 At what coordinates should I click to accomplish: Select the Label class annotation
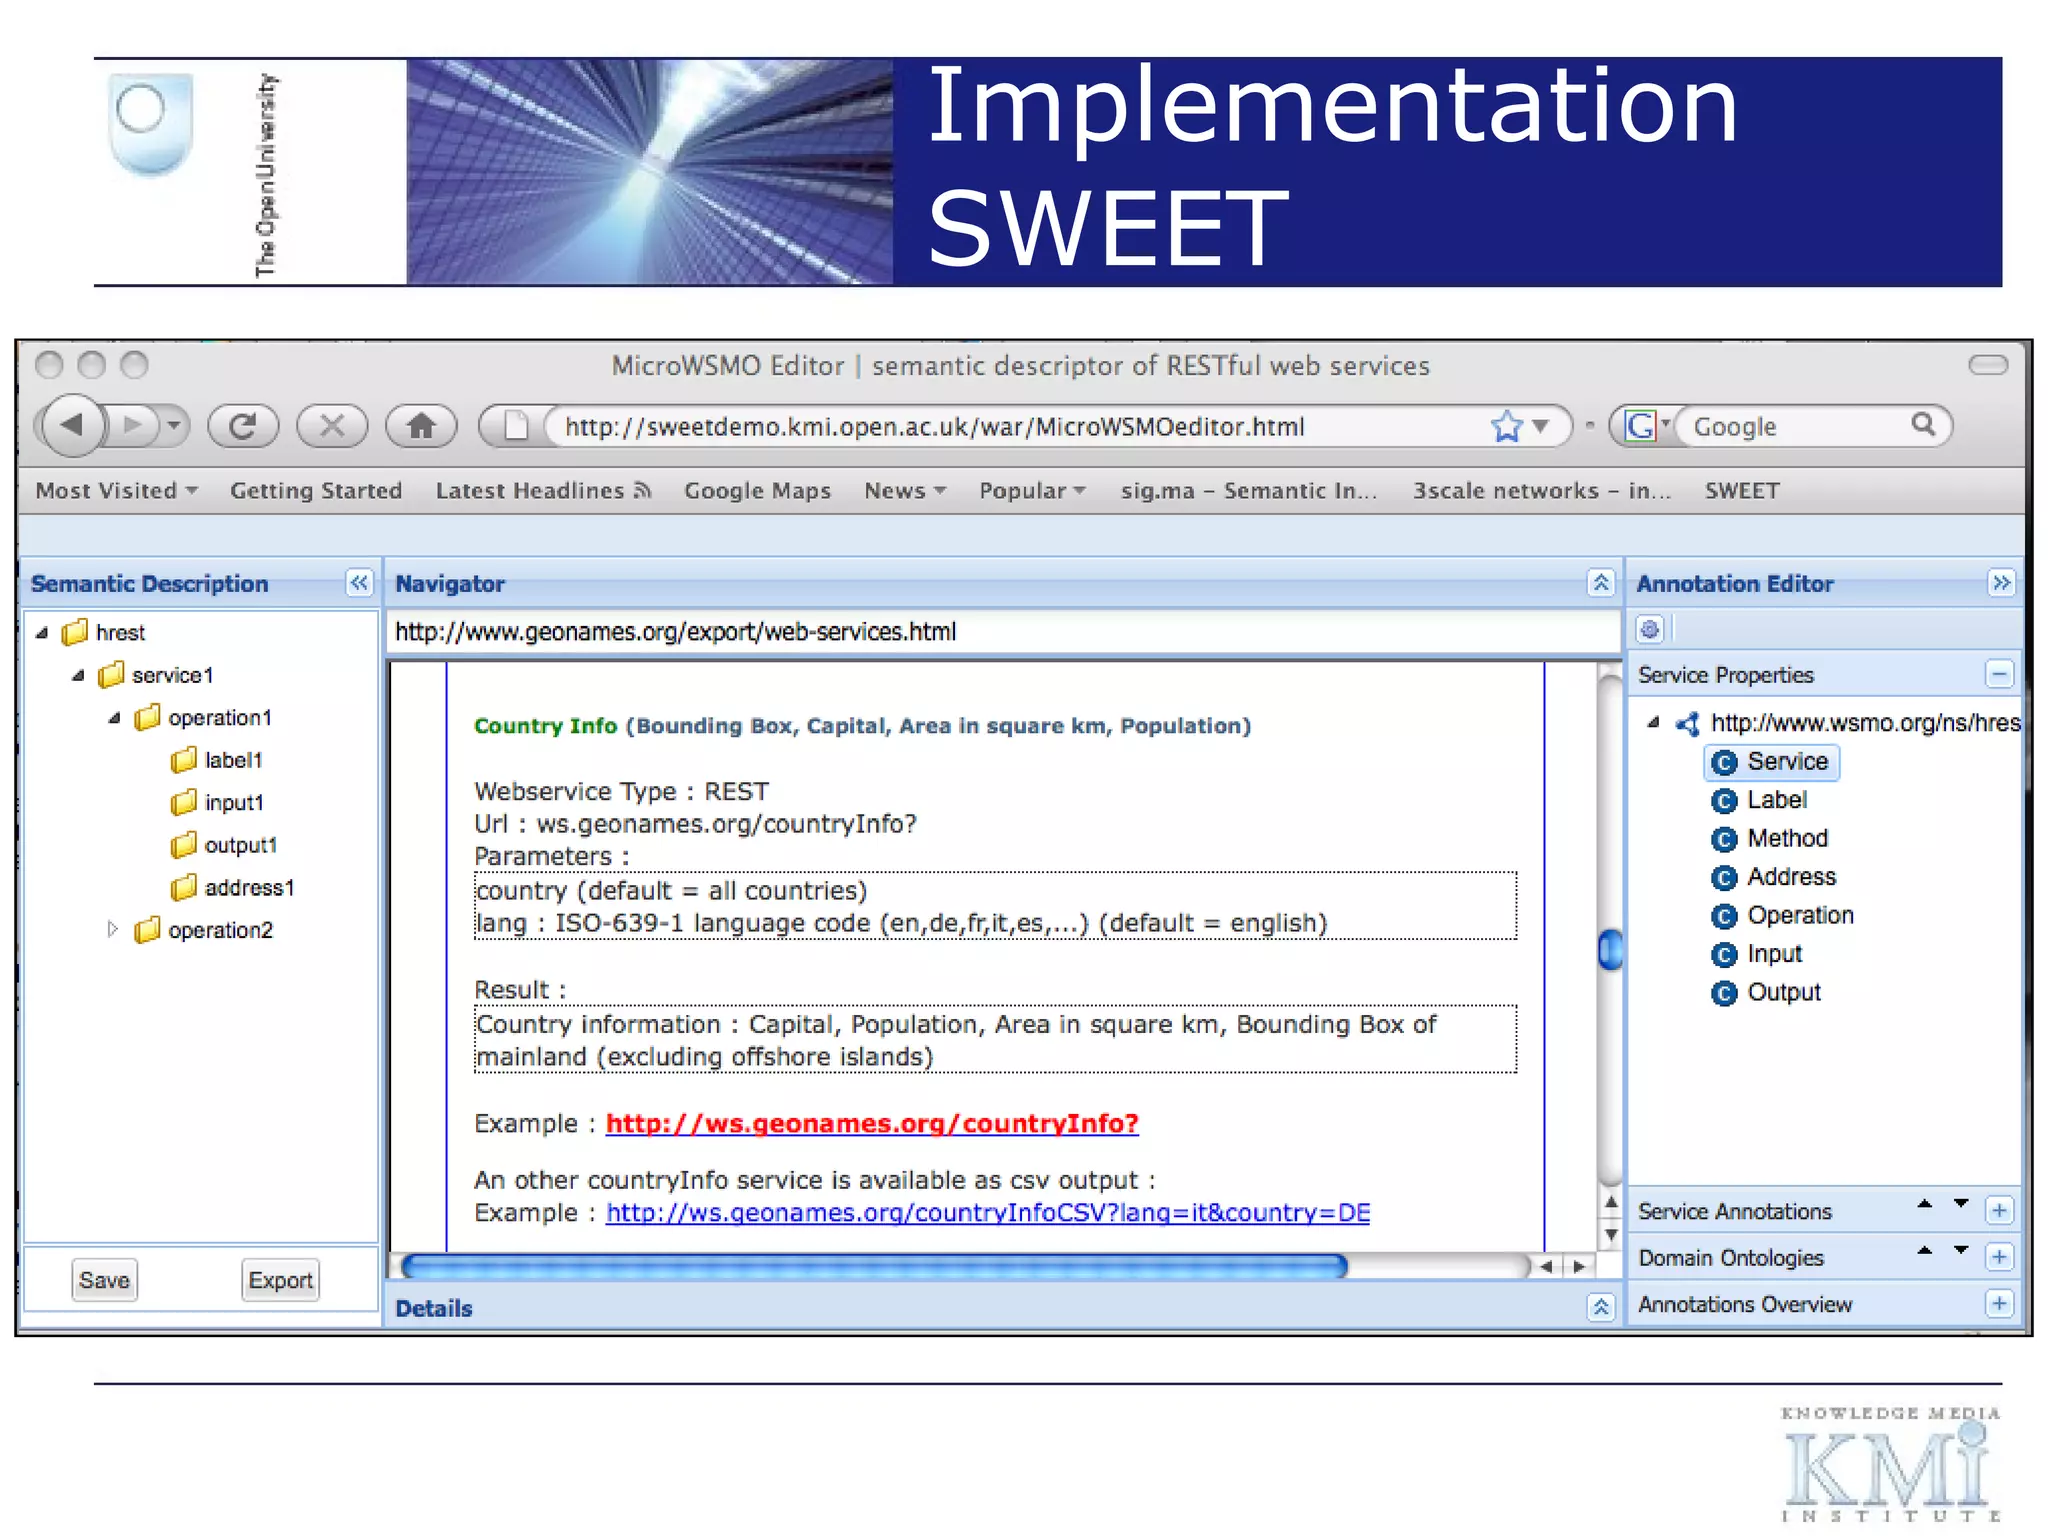click(1759, 801)
